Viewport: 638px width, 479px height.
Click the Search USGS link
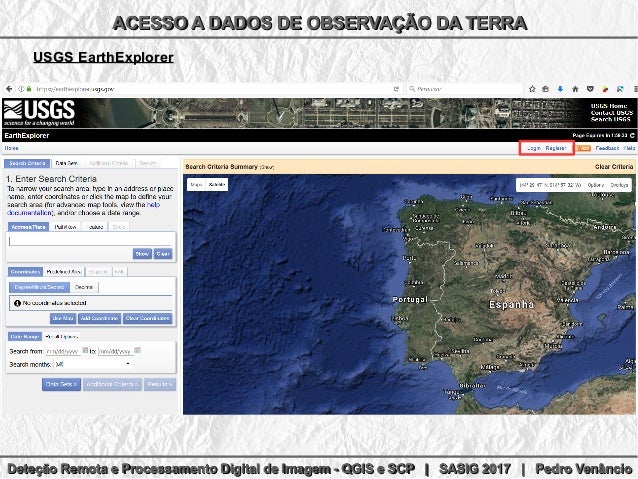point(610,119)
